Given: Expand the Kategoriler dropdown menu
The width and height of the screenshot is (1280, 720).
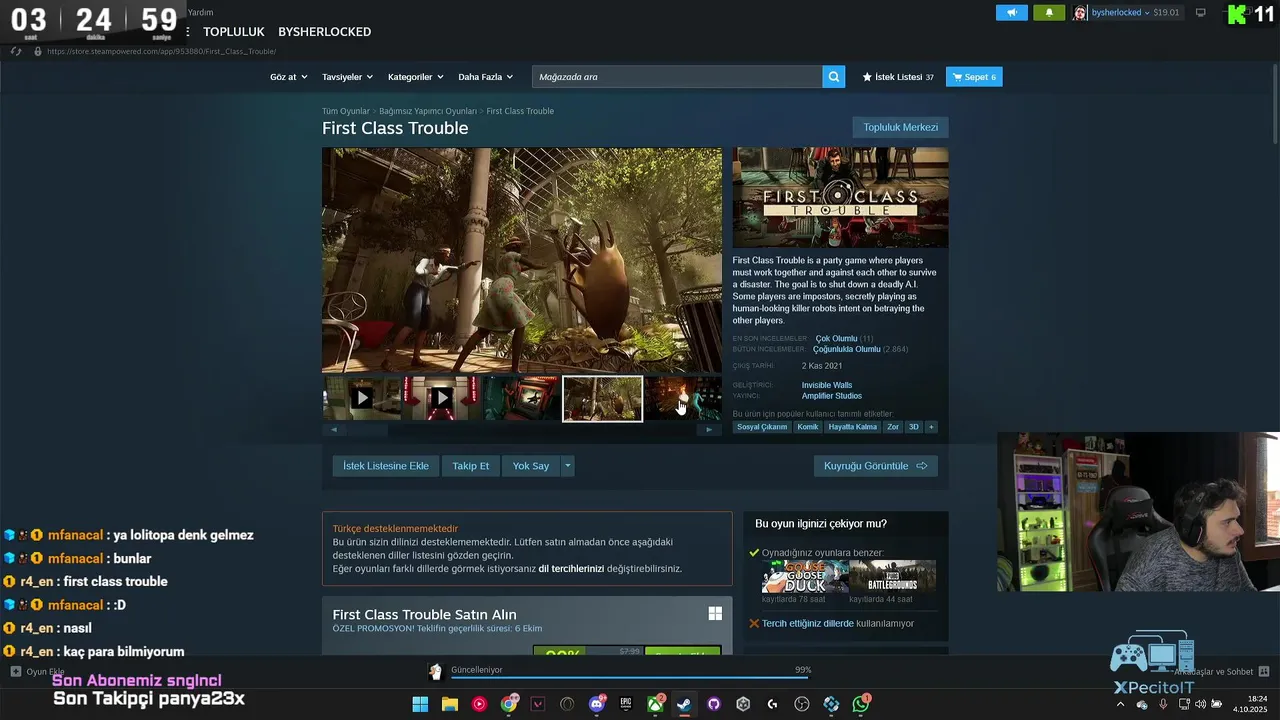Looking at the screenshot, I should coord(415,77).
